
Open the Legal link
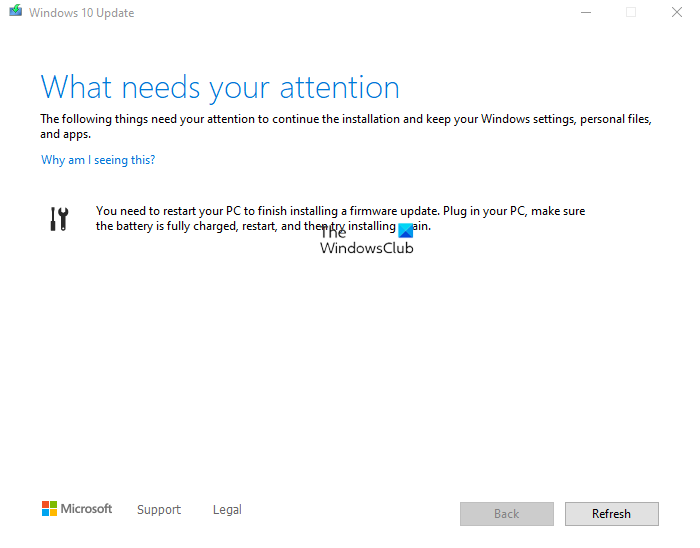pos(227,509)
